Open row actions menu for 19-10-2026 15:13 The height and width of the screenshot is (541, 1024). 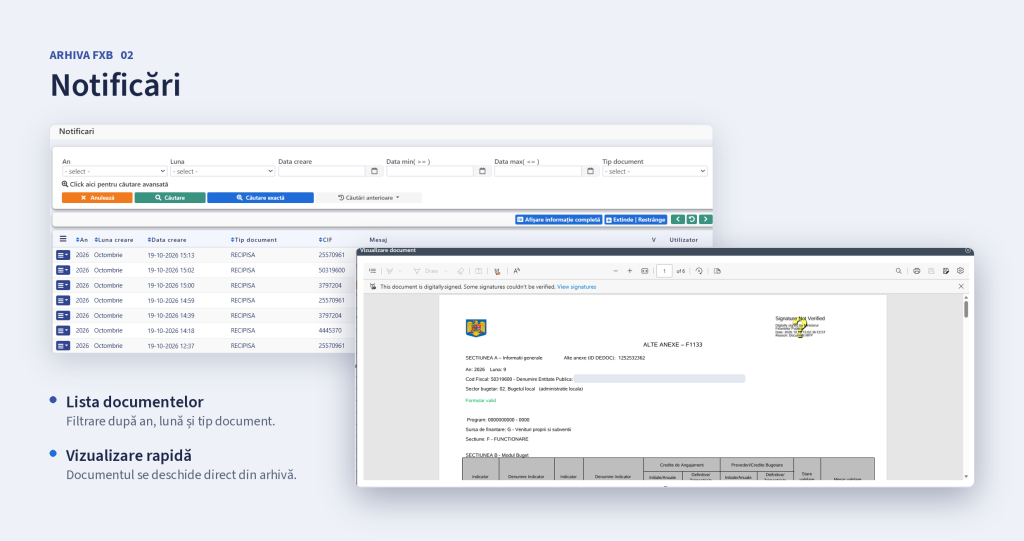[63, 255]
